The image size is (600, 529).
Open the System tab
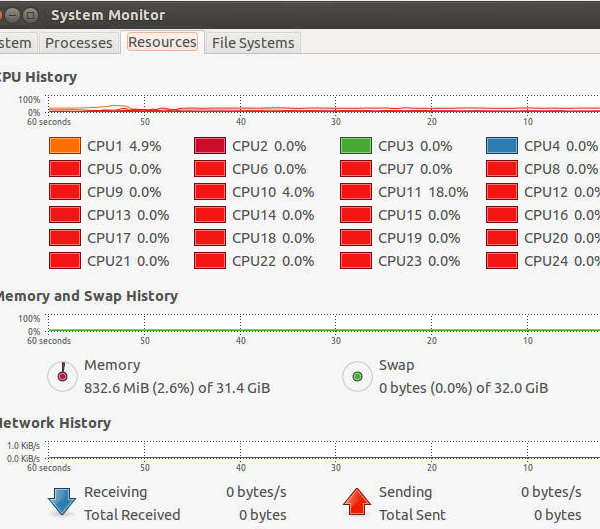pyautogui.click(x=17, y=43)
